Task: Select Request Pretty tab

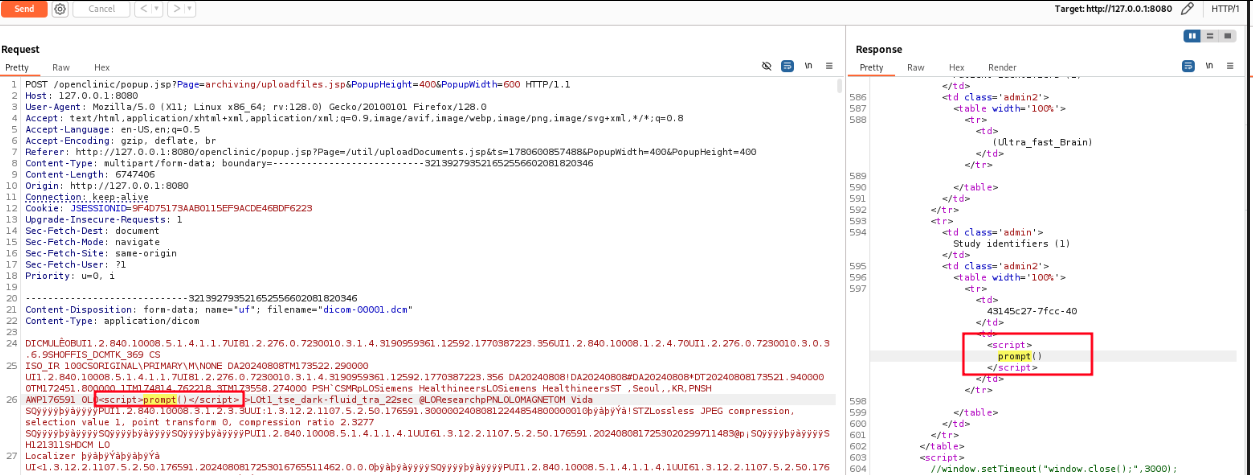Action: click(x=17, y=67)
